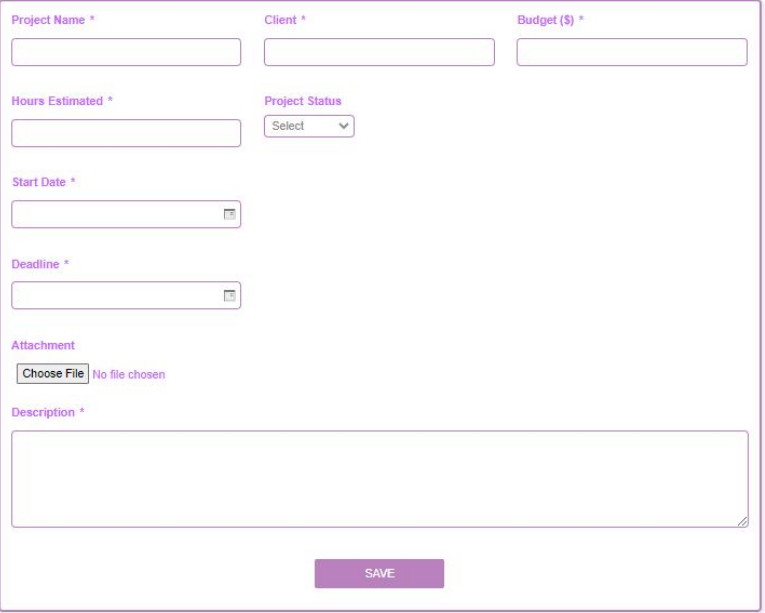The image size is (765, 613).
Task: Click inside the Description text area
Action: coord(379,478)
